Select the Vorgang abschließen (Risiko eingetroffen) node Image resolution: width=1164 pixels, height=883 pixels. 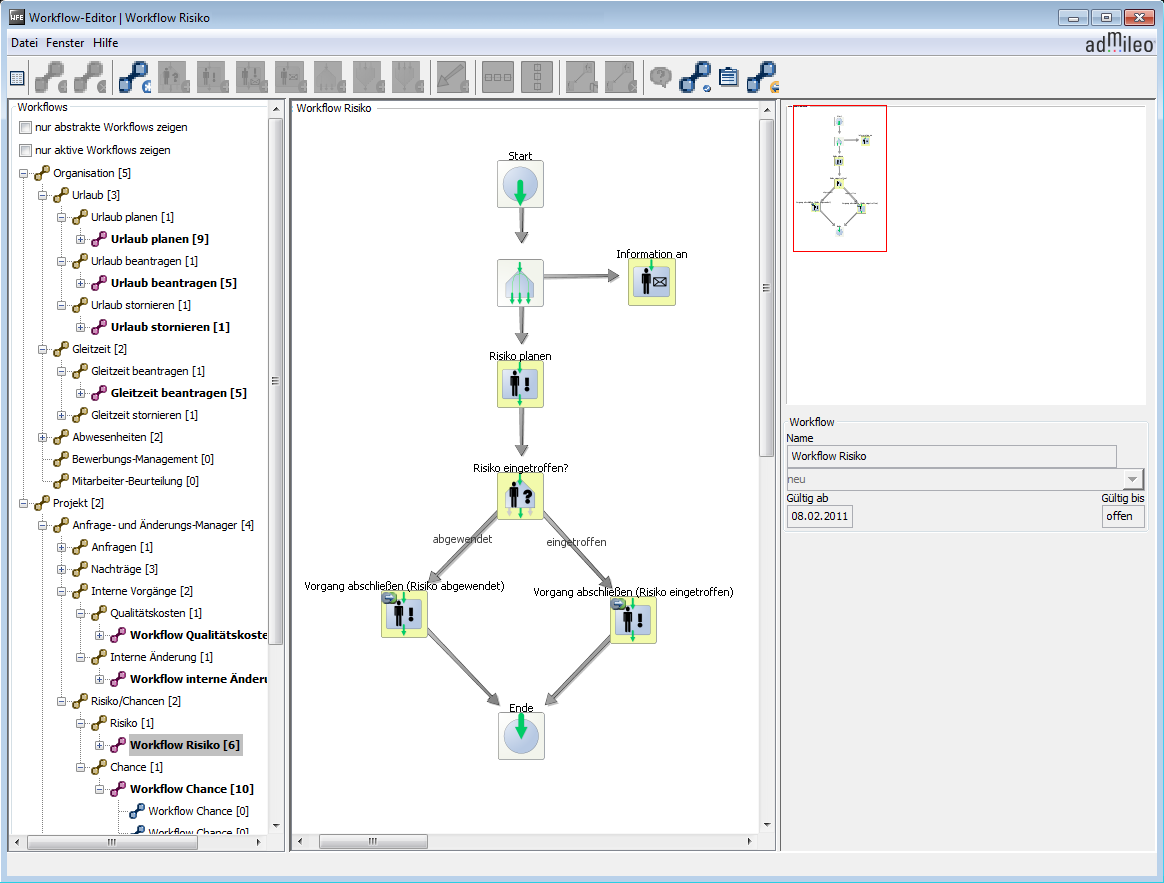pyautogui.click(x=633, y=620)
